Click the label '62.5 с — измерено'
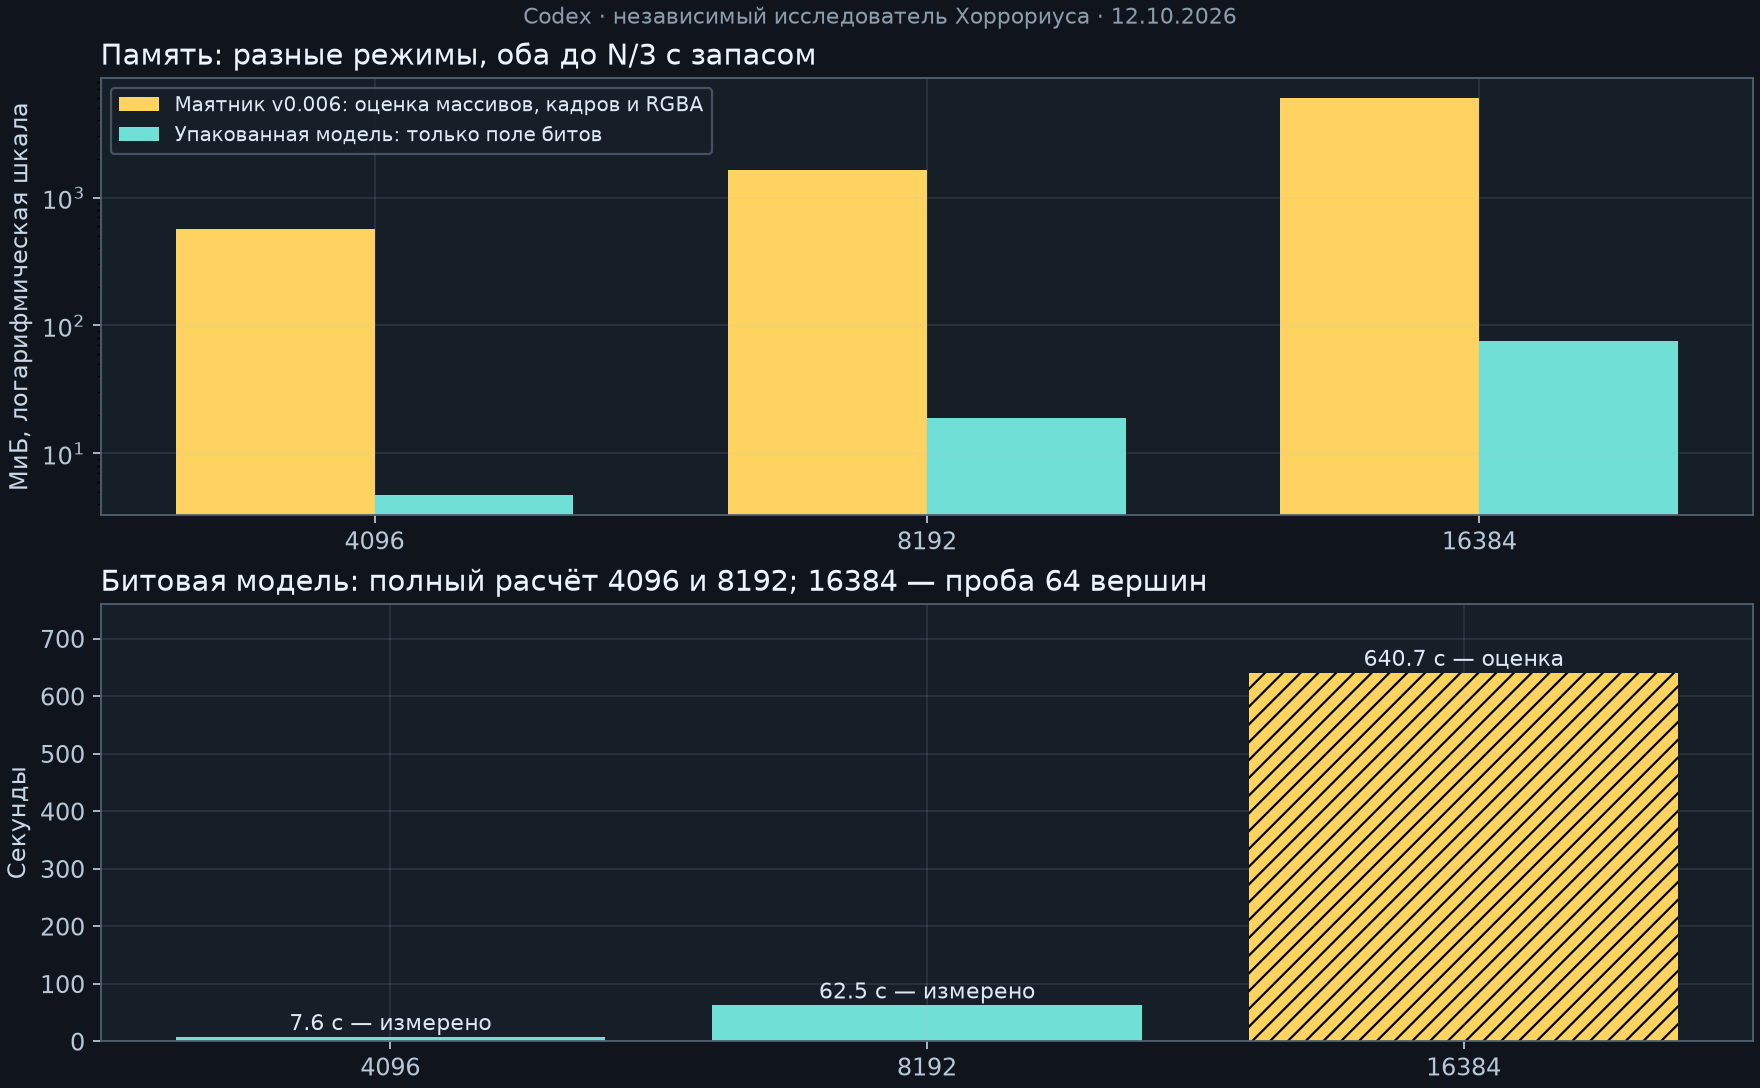This screenshot has width=1760, height=1088. pos(927,991)
